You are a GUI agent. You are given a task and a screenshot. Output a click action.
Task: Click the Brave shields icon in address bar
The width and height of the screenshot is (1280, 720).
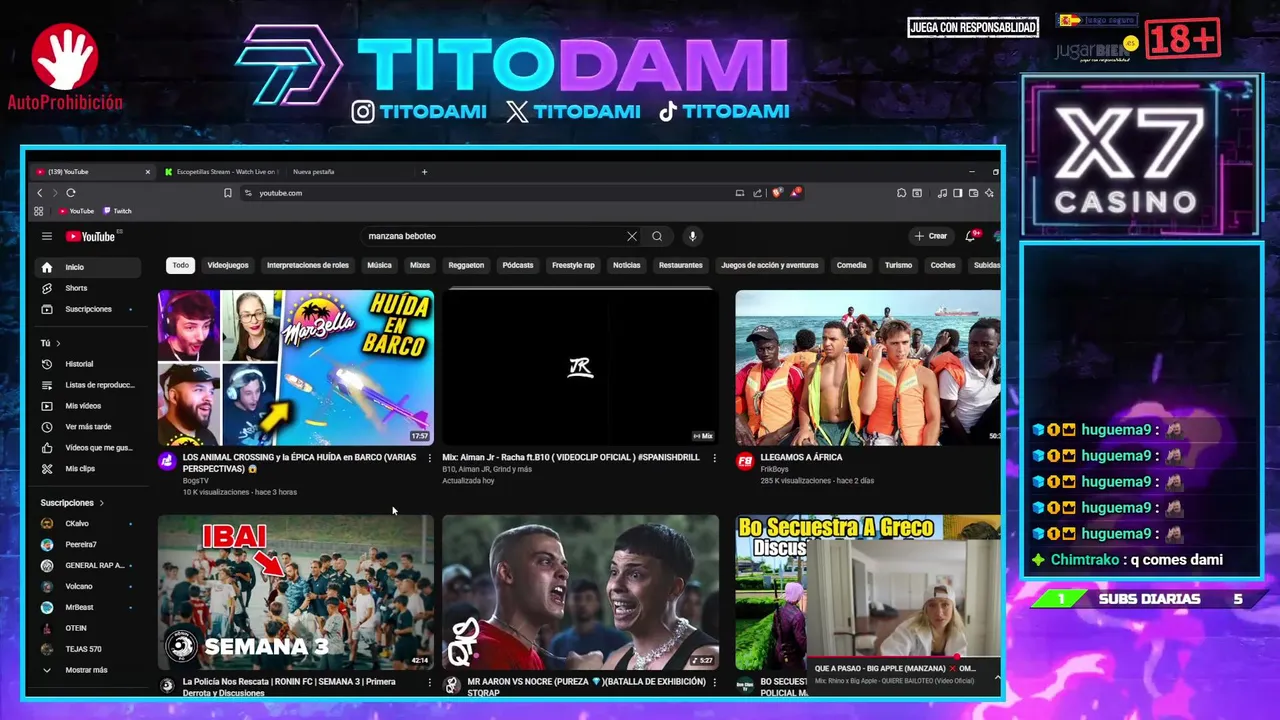[777, 193]
